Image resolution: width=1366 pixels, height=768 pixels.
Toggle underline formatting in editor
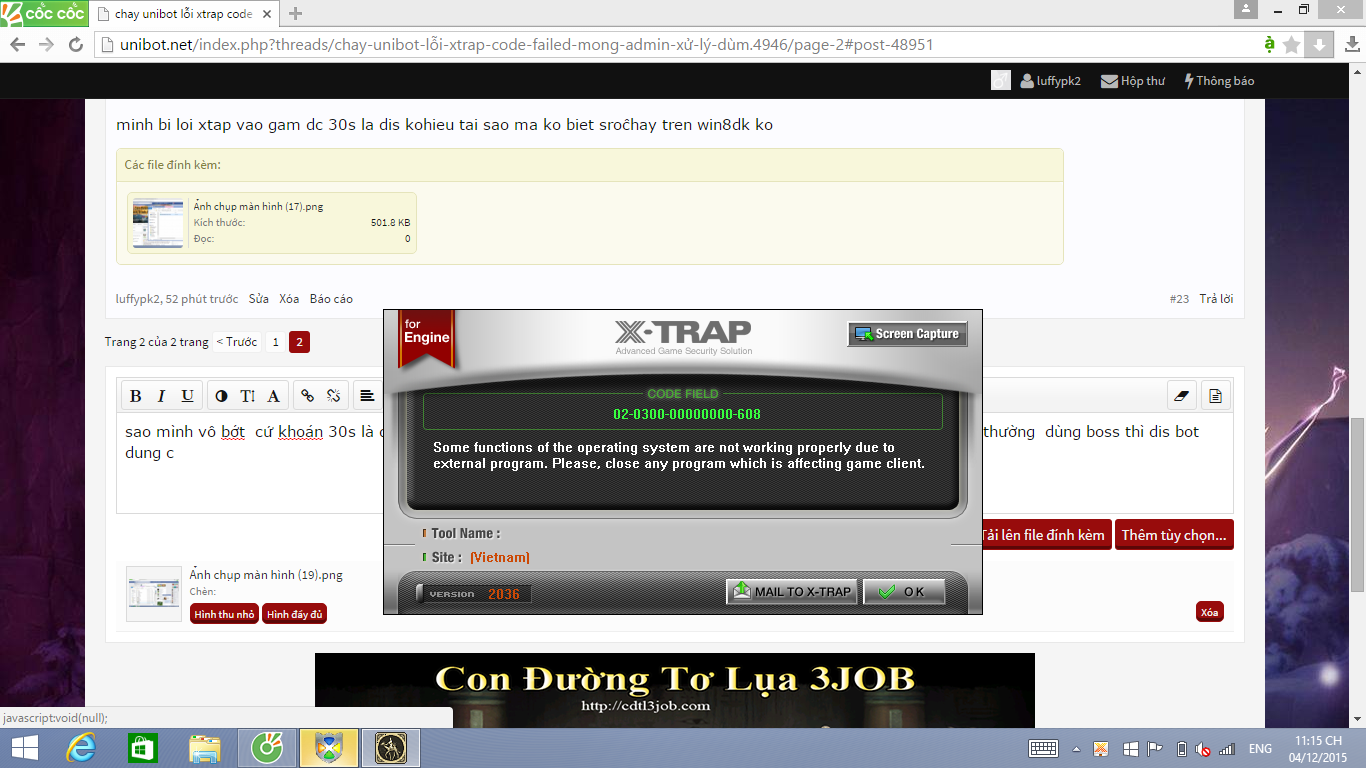click(188, 396)
